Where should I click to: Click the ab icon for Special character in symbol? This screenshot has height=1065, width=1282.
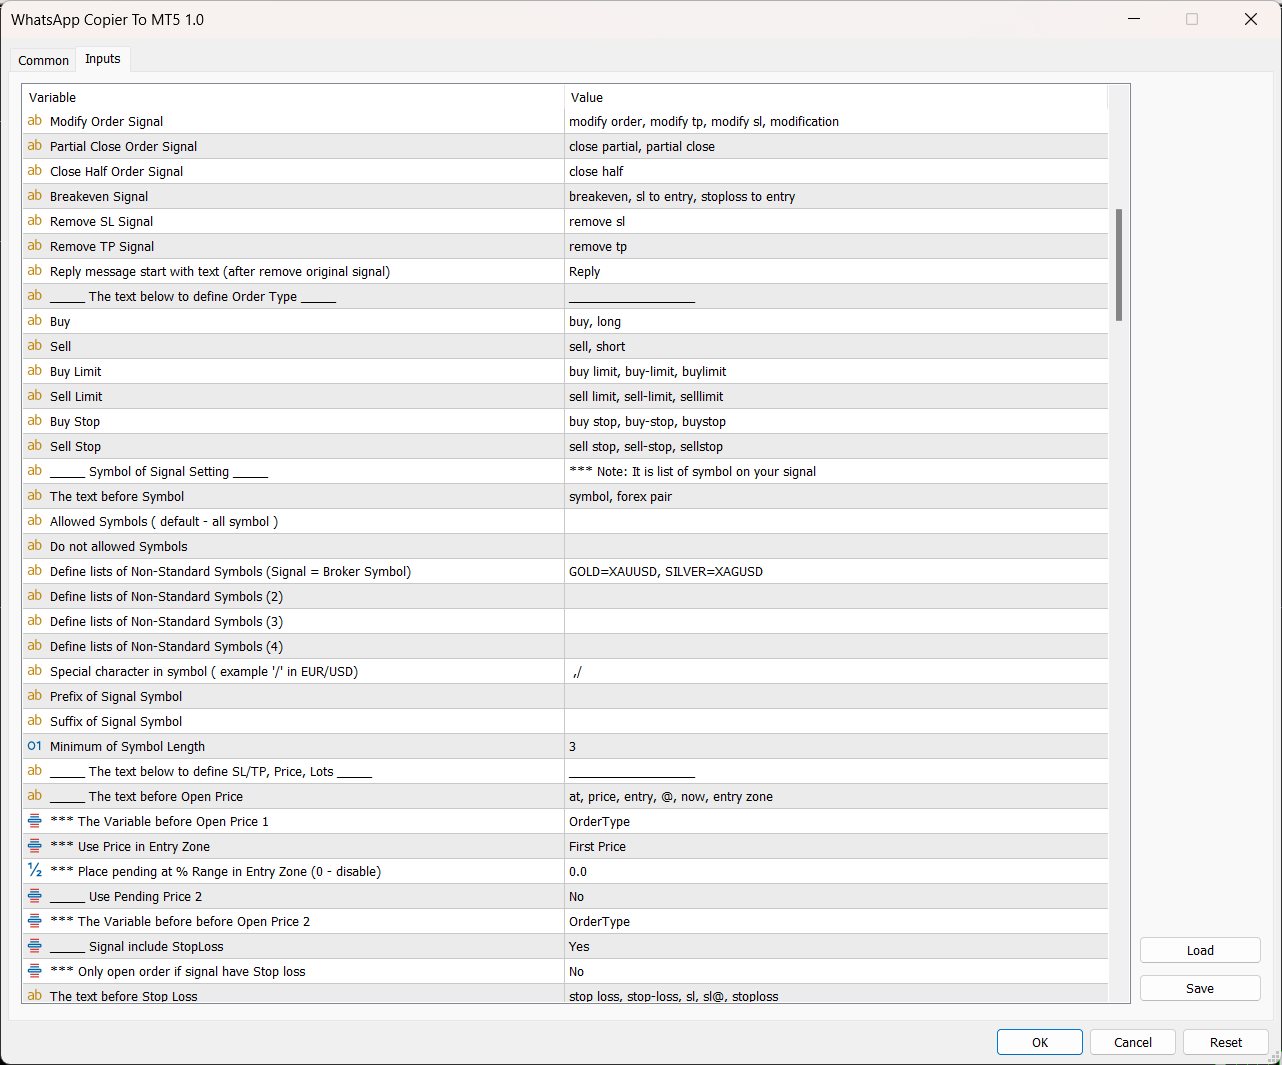[35, 671]
